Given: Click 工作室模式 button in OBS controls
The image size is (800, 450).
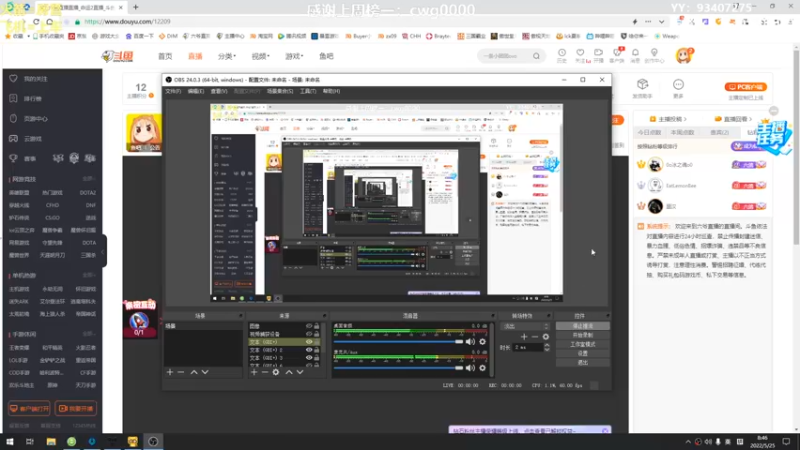Looking at the screenshot, I should (583, 344).
